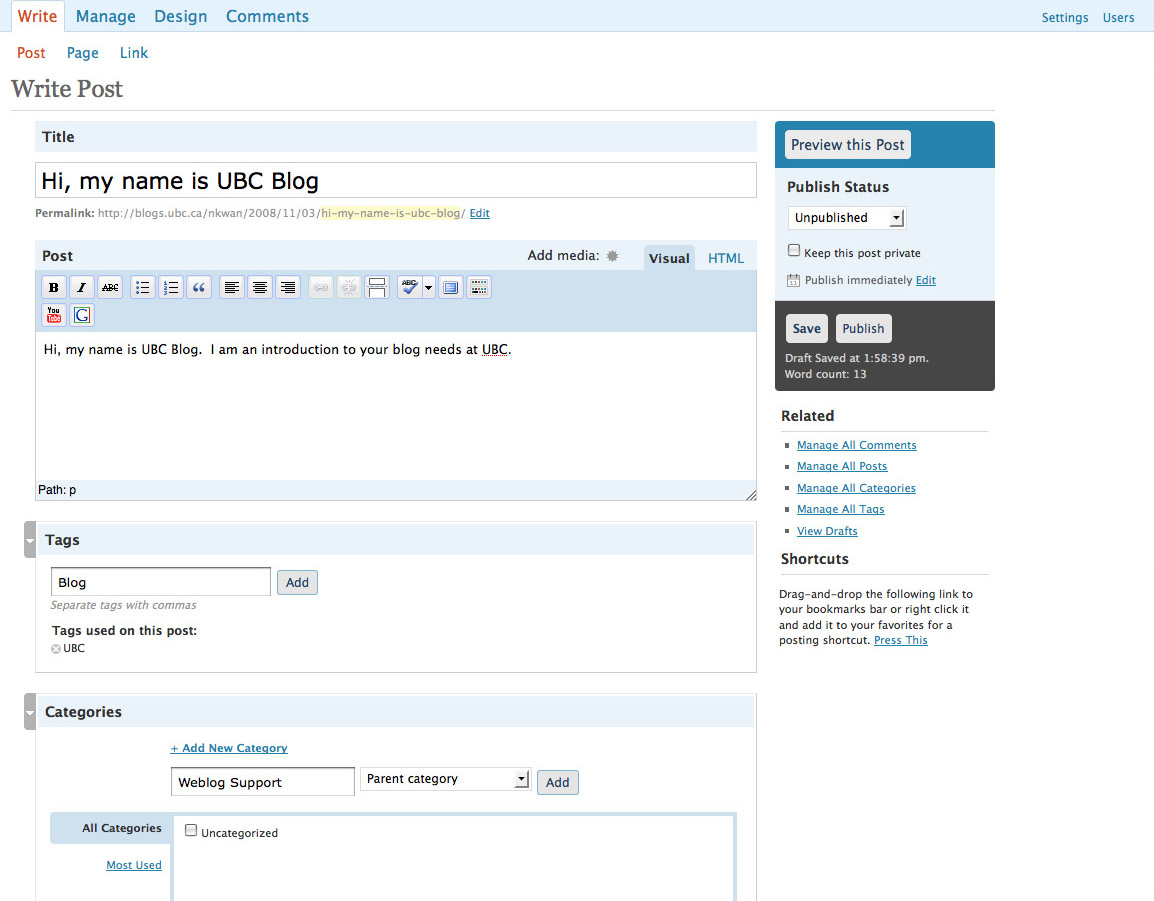Edit the Publish immediately schedule
The width and height of the screenshot is (1154, 901).
pos(926,280)
